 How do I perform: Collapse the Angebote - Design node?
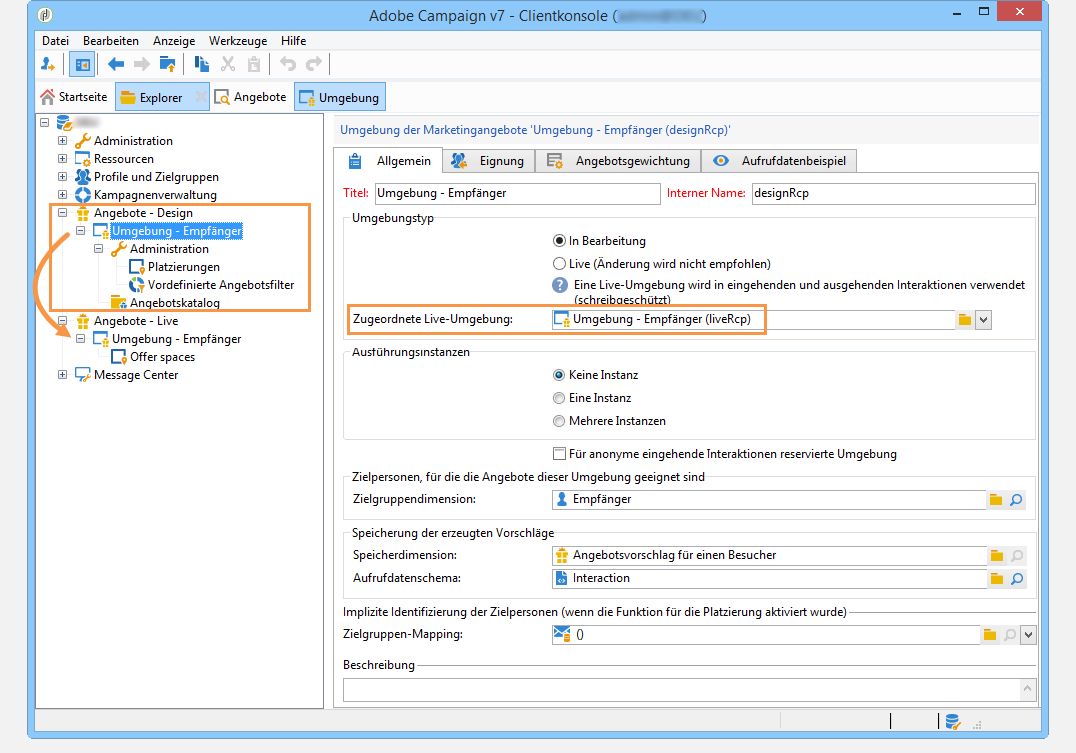coord(62,213)
